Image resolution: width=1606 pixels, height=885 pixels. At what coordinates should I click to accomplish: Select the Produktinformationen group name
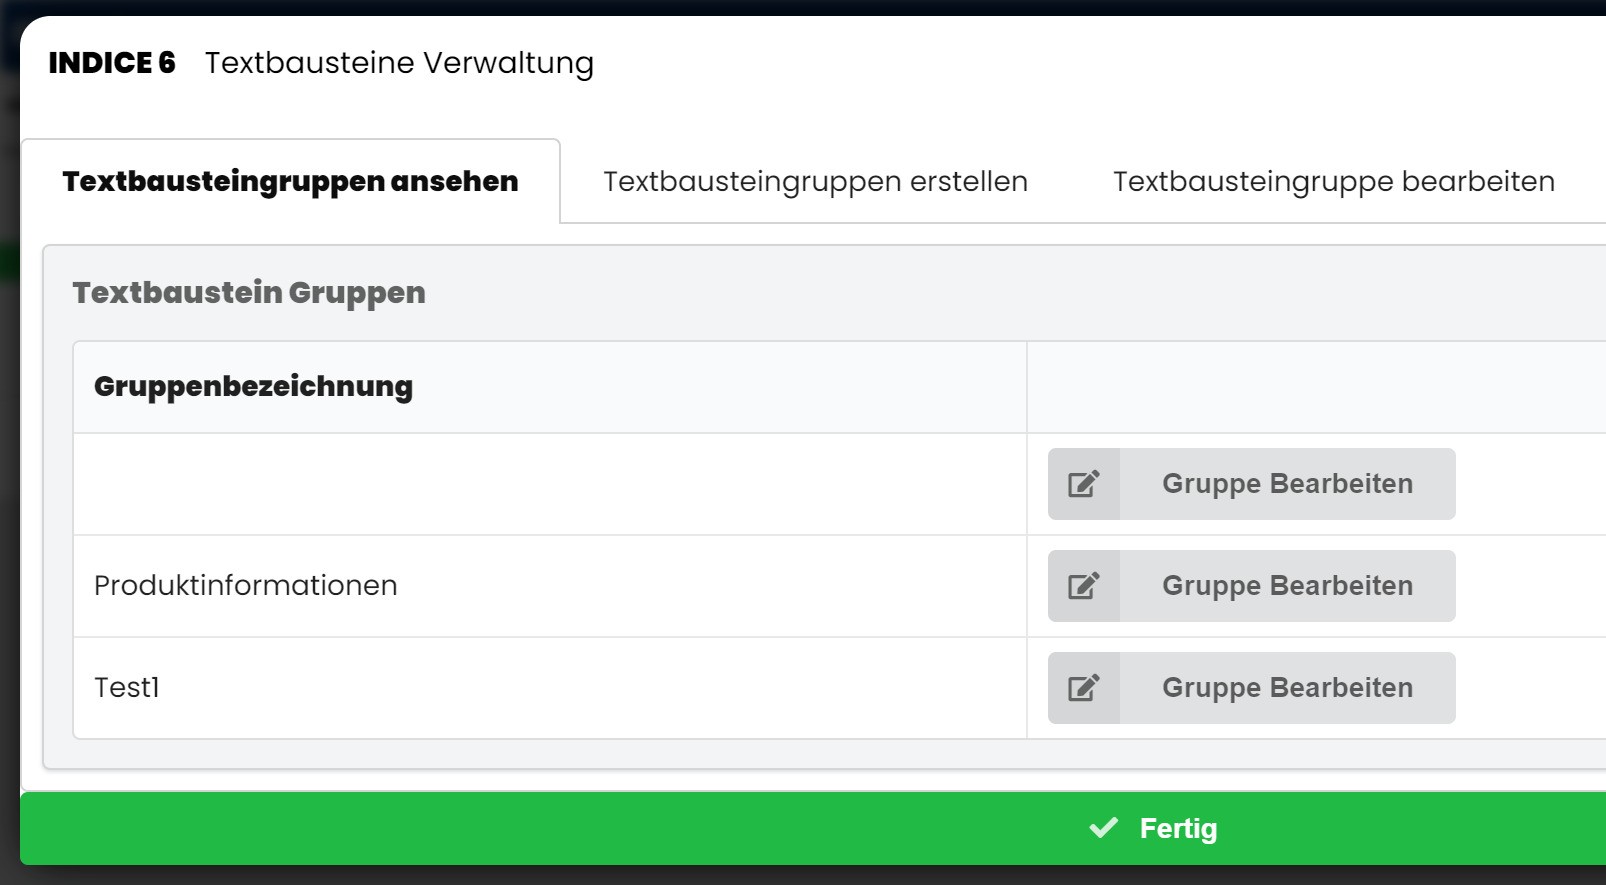[x=246, y=586]
